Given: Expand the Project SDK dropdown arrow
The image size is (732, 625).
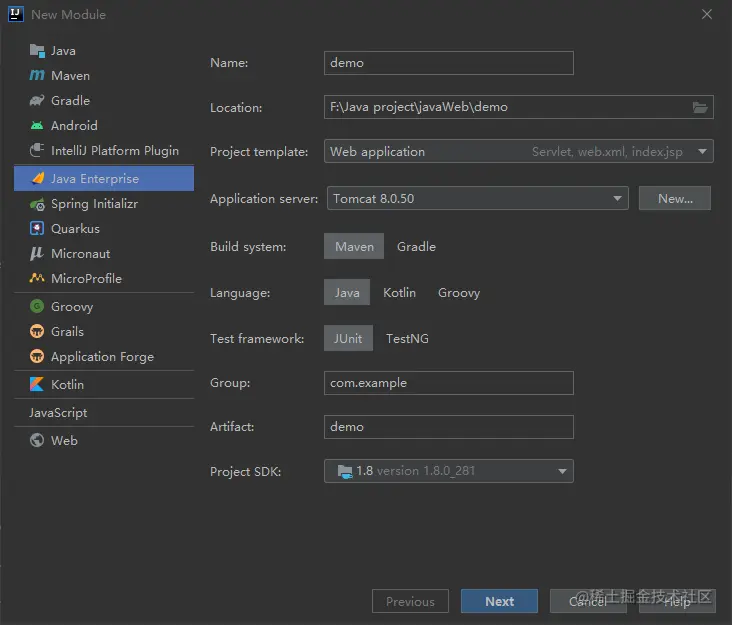Looking at the screenshot, I should click(x=562, y=471).
